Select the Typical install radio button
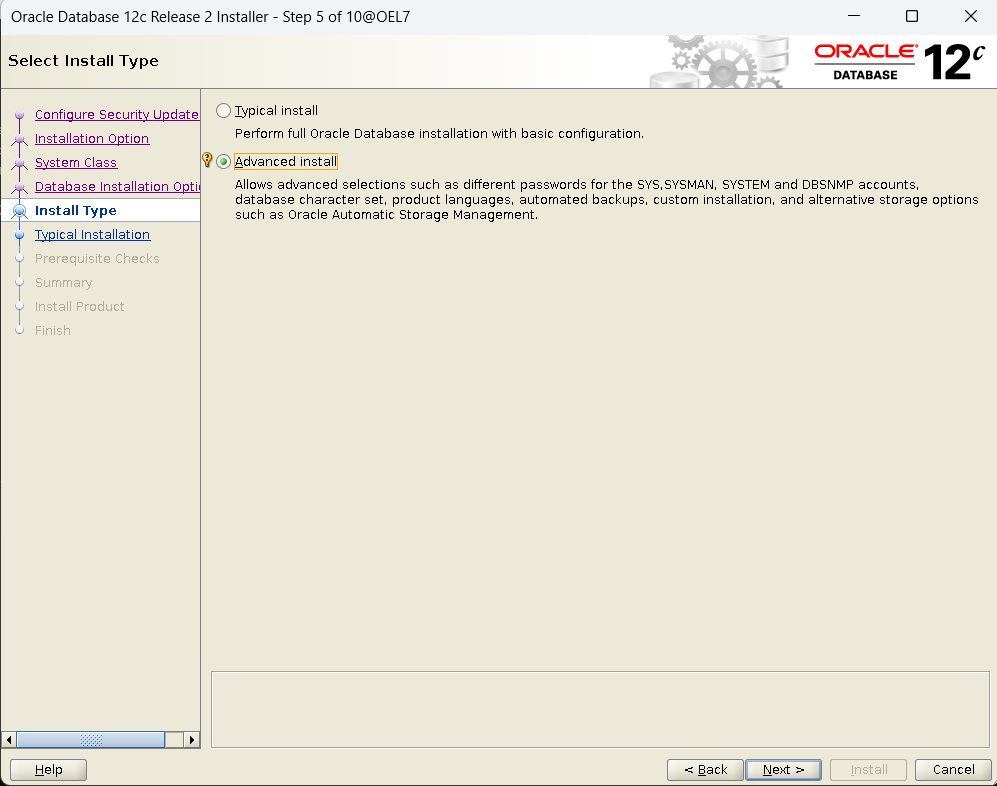Image resolution: width=997 pixels, height=786 pixels. point(223,111)
